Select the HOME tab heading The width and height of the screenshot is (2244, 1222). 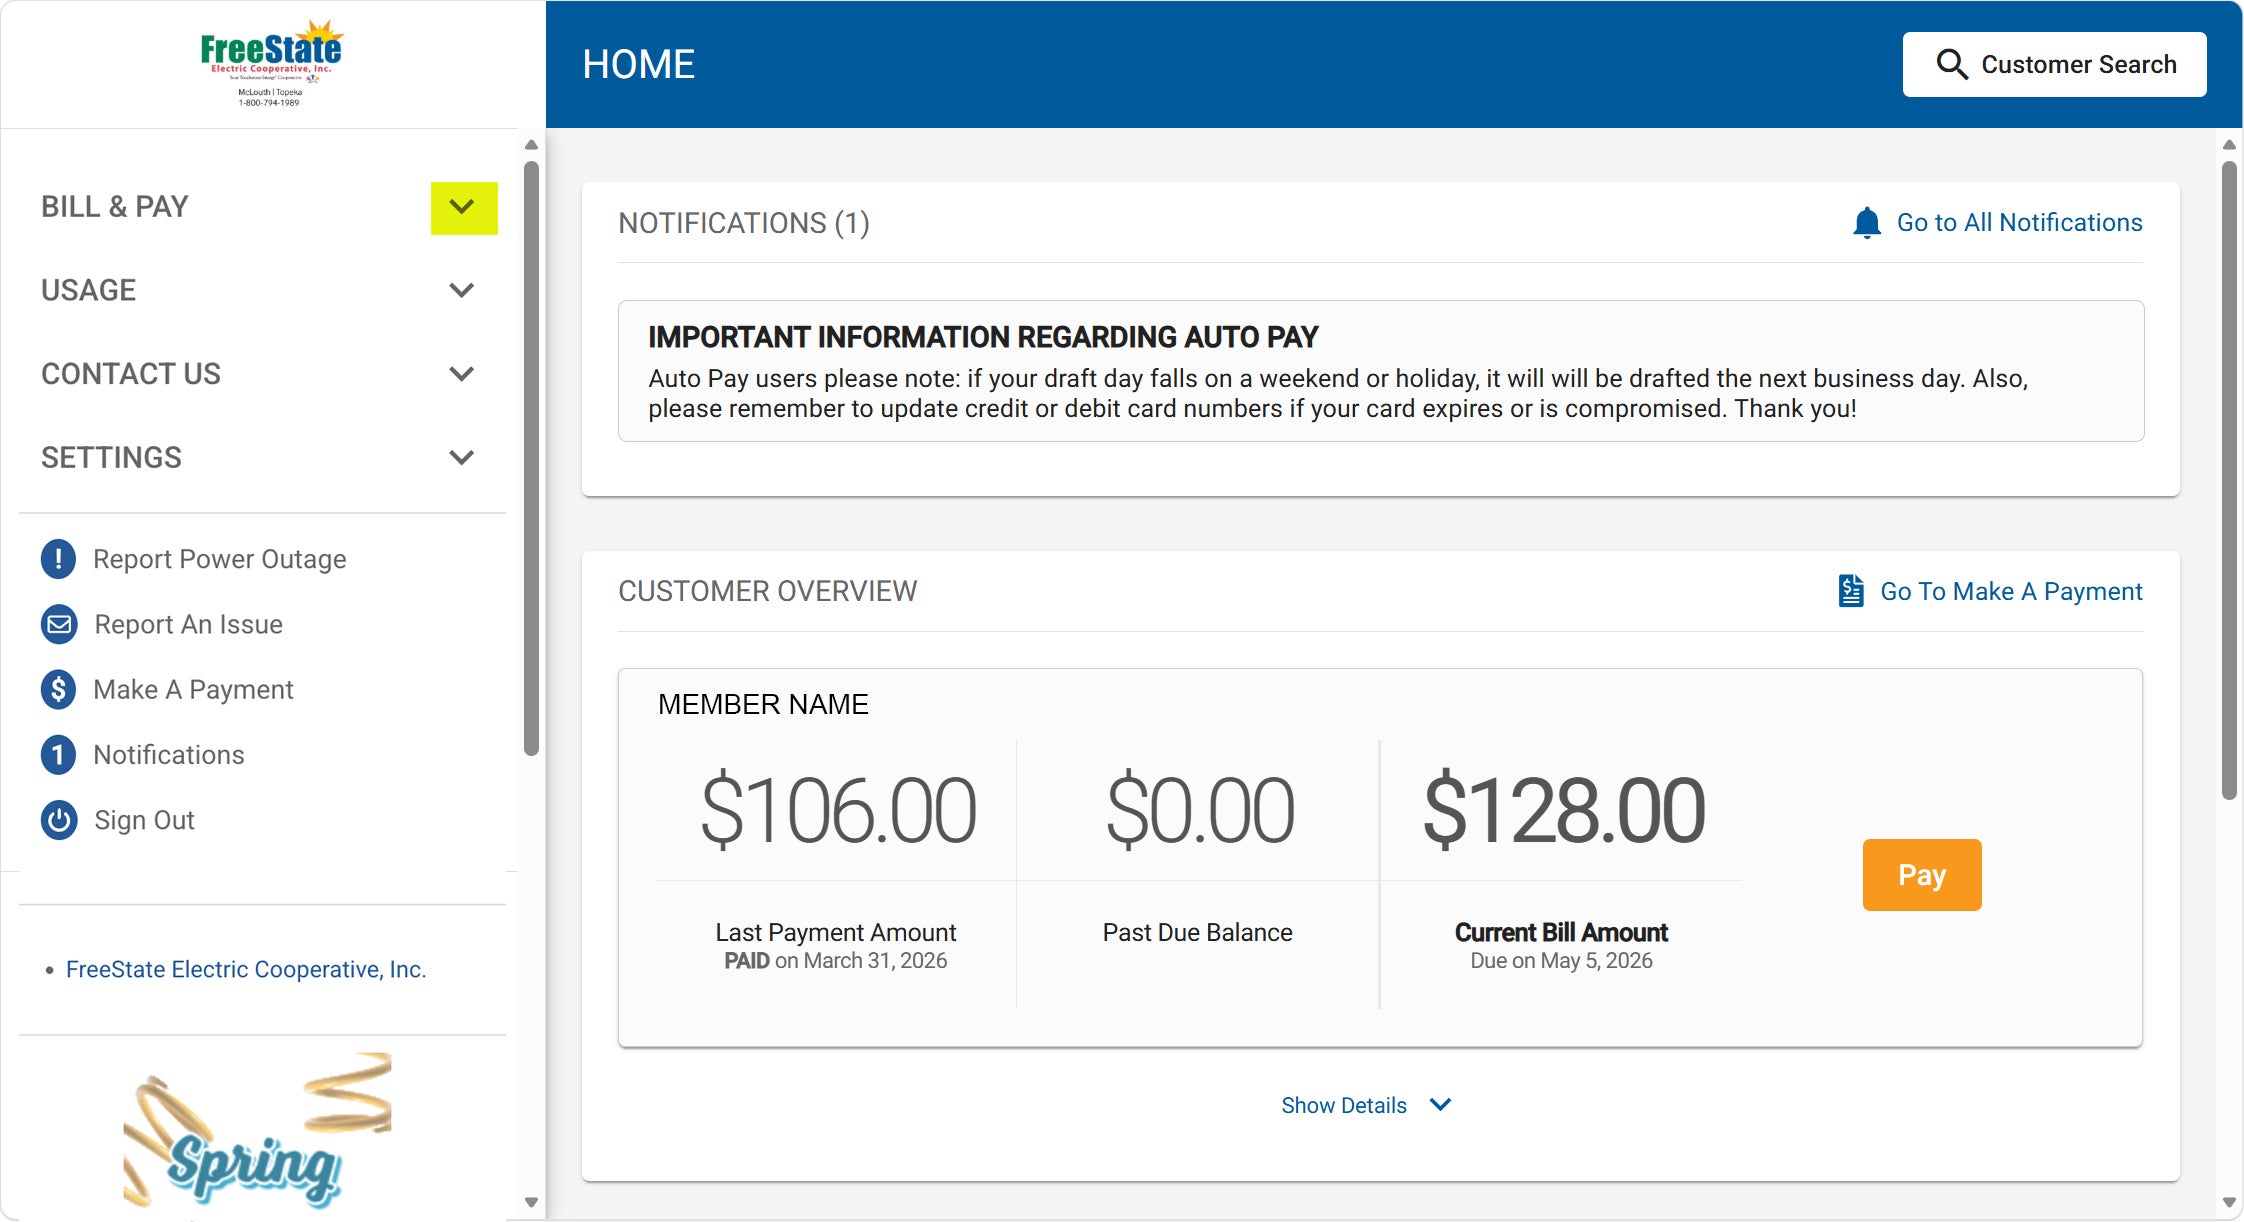638,64
